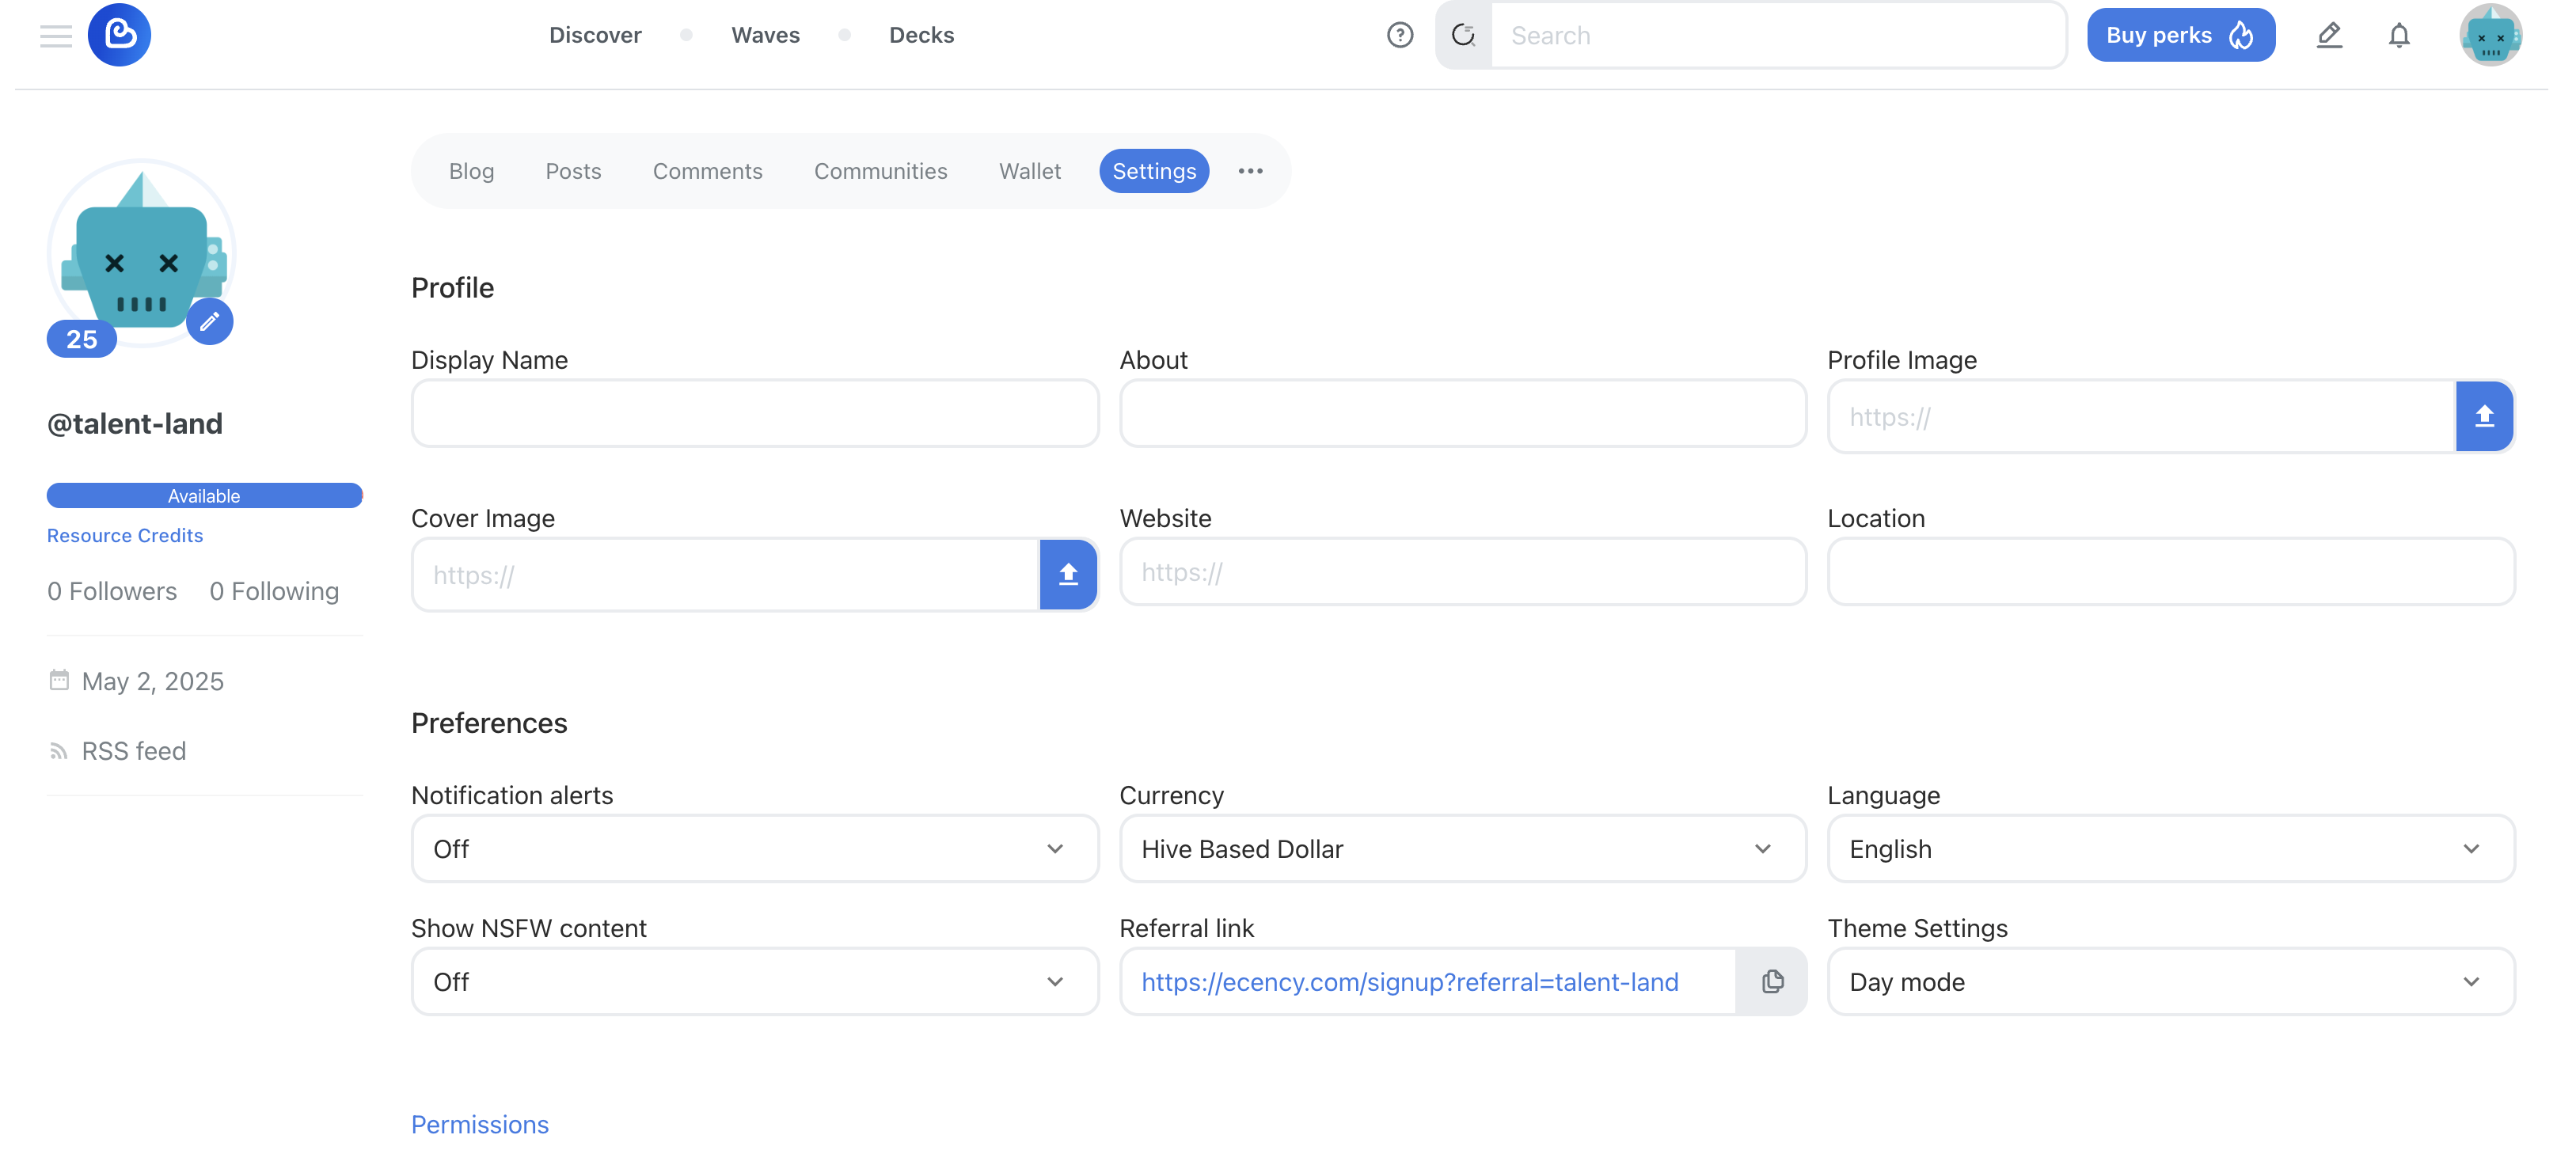Click the Available resource credits bar
This screenshot has height=1150, width=2576.
204,495
